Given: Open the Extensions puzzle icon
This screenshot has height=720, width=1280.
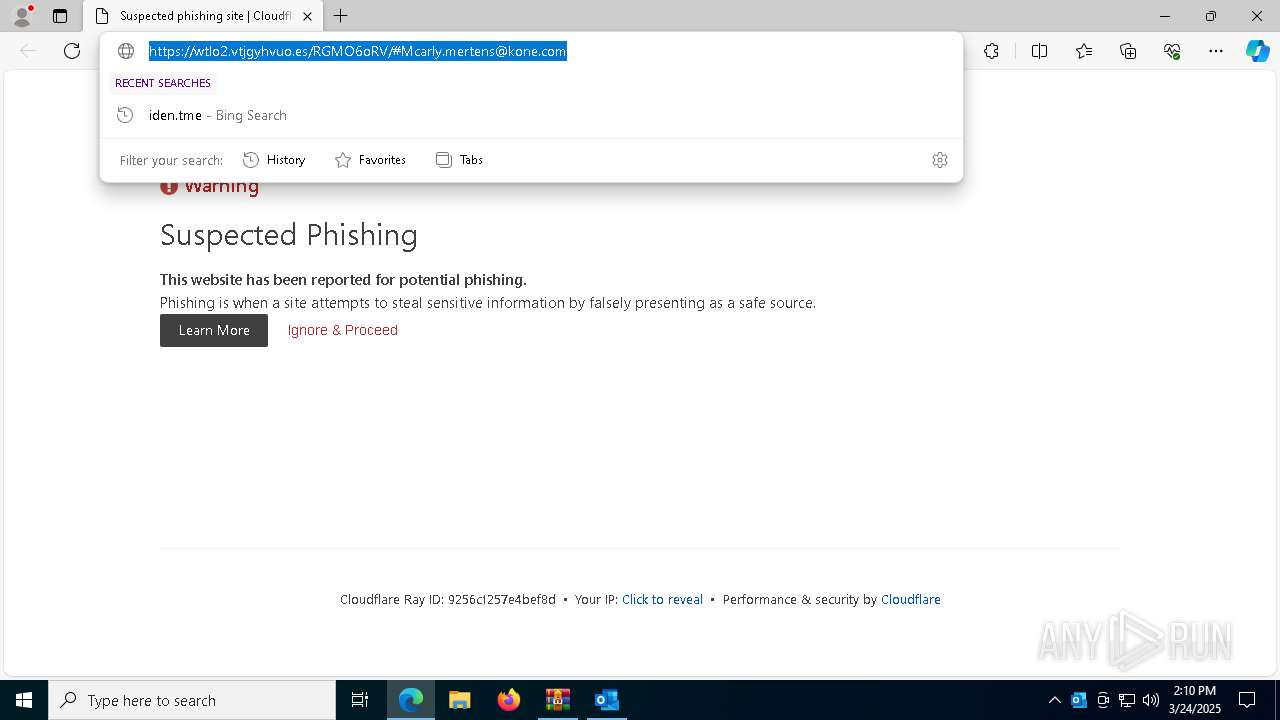Looking at the screenshot, I should click(991, 51).
